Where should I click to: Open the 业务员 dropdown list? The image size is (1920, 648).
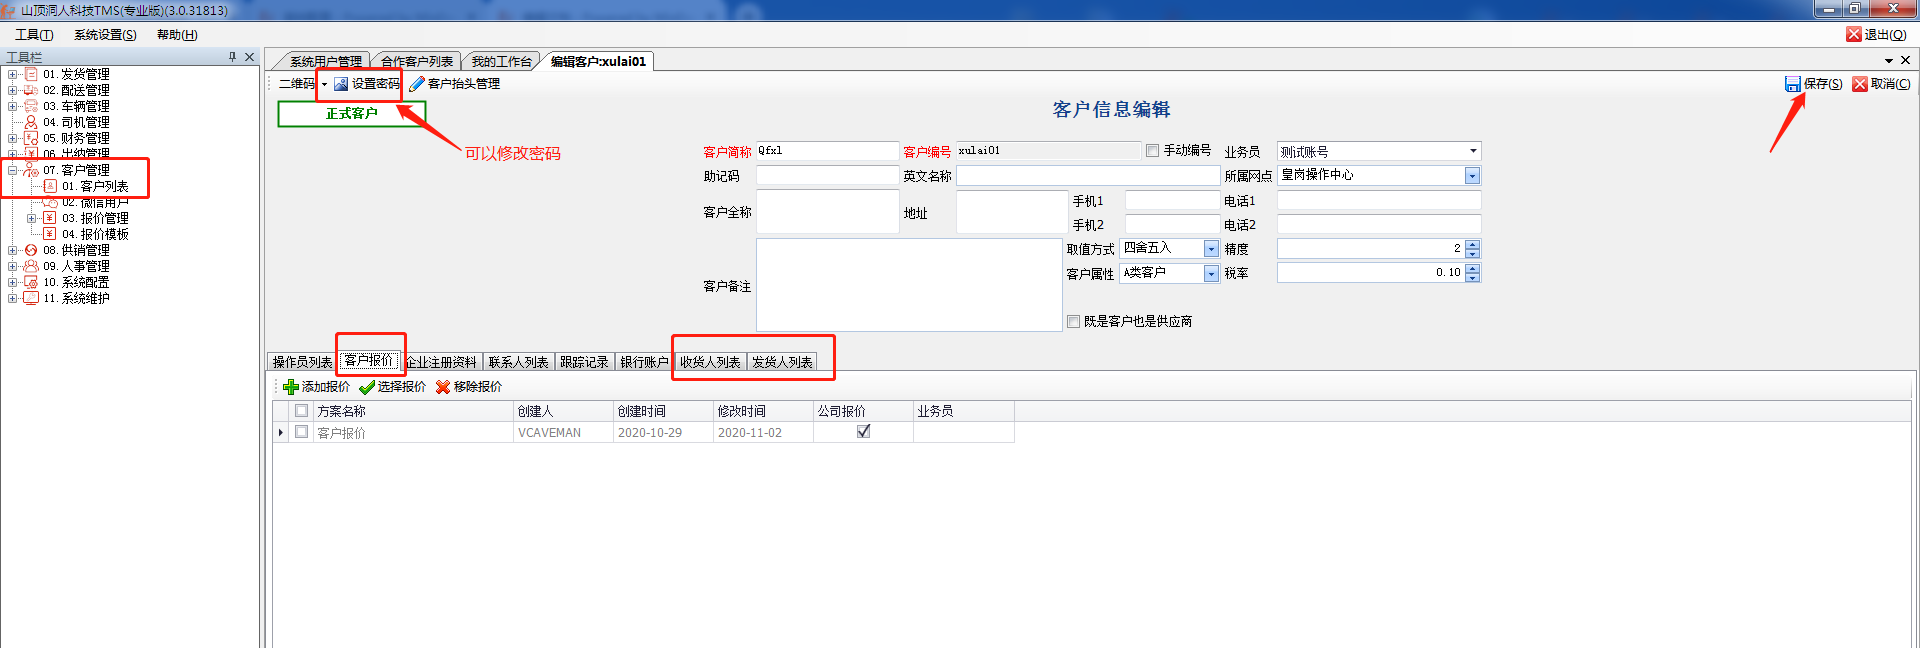[x=1473, y=151]
